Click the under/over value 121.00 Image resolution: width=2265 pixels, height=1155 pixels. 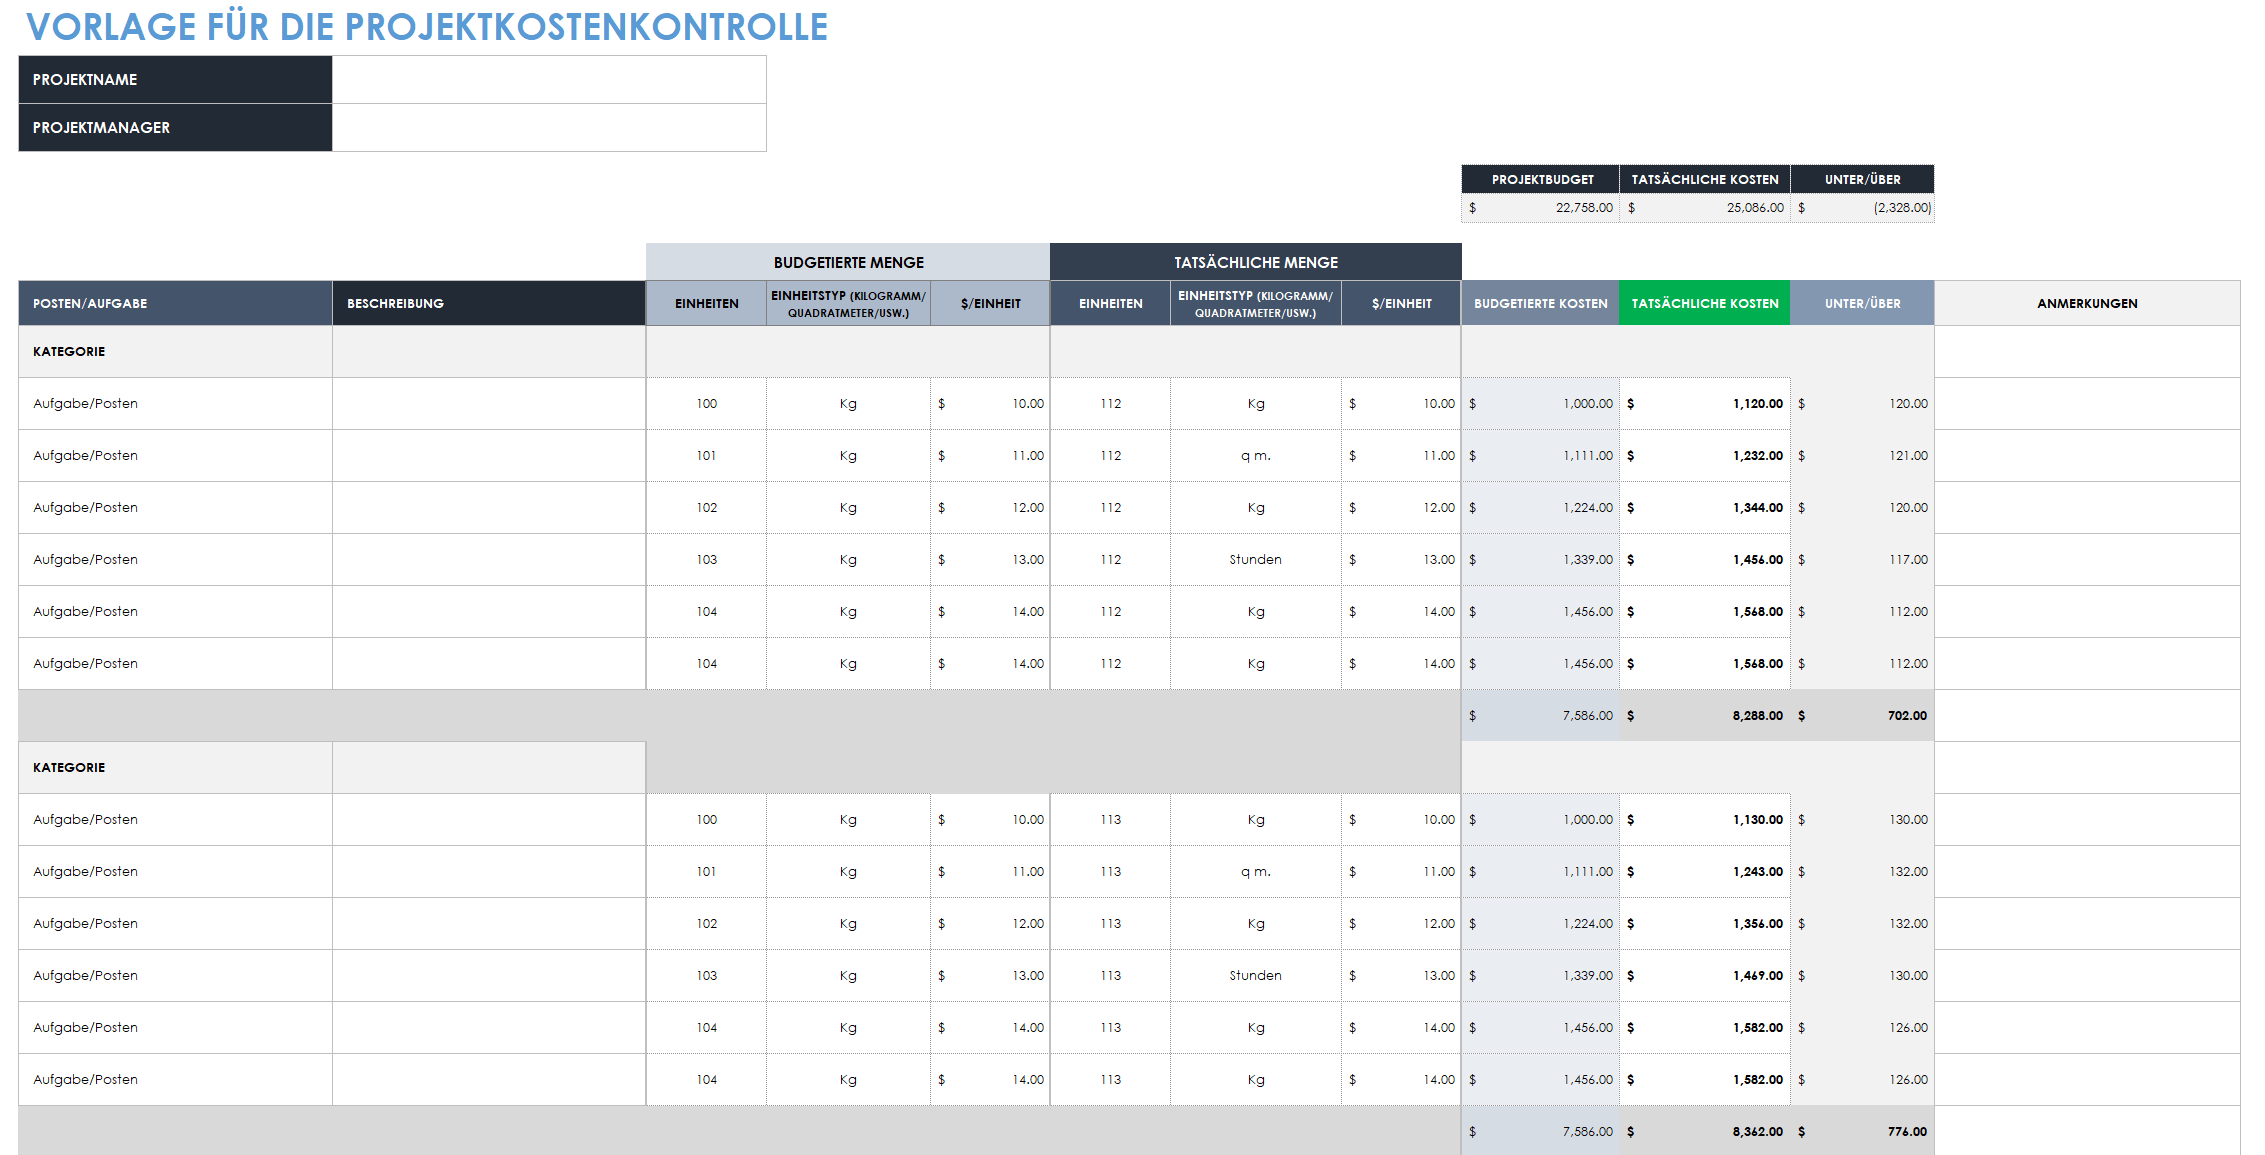click(1862, 456)
